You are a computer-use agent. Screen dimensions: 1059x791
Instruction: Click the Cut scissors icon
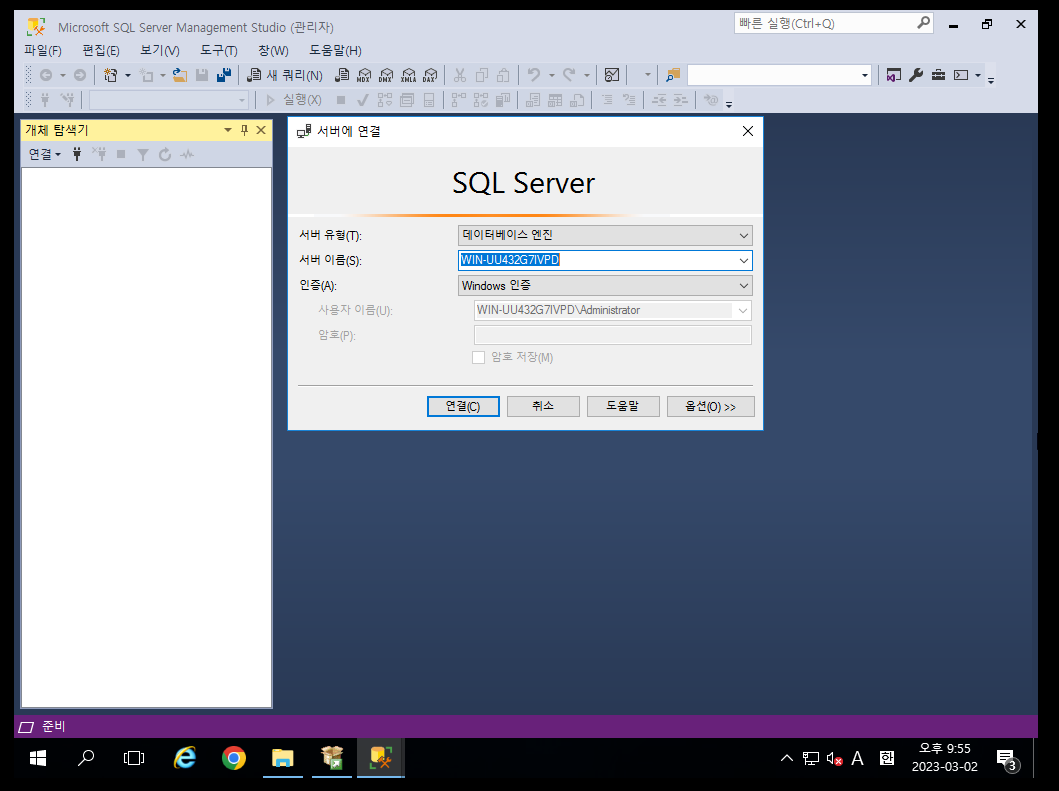click(460, 75)
